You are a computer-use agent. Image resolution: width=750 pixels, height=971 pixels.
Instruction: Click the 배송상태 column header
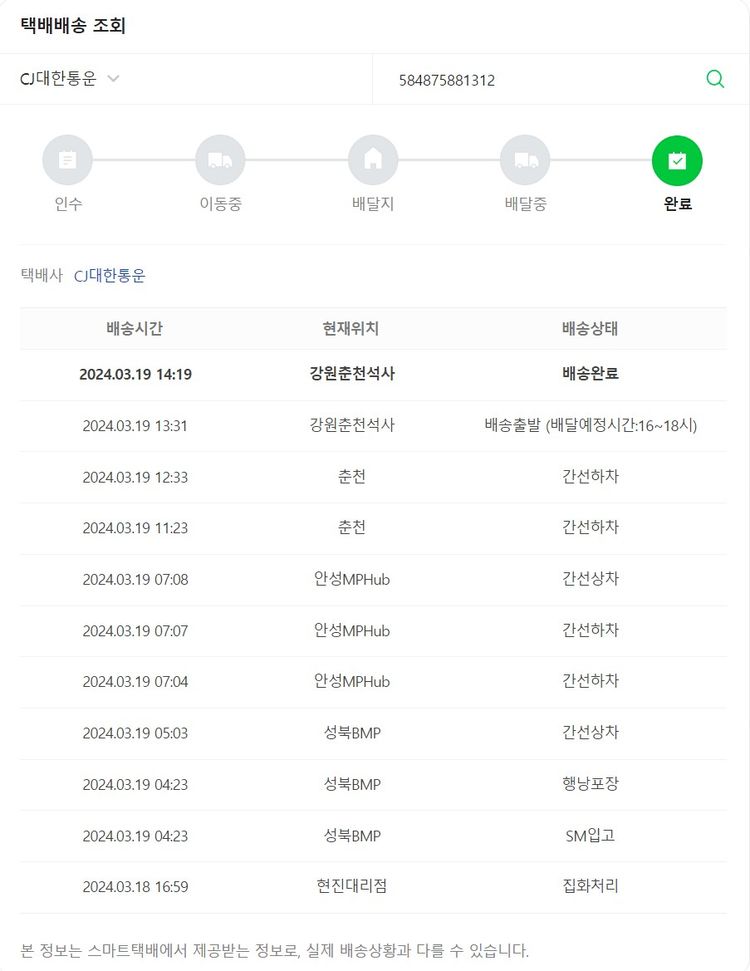tap(590, 328)
